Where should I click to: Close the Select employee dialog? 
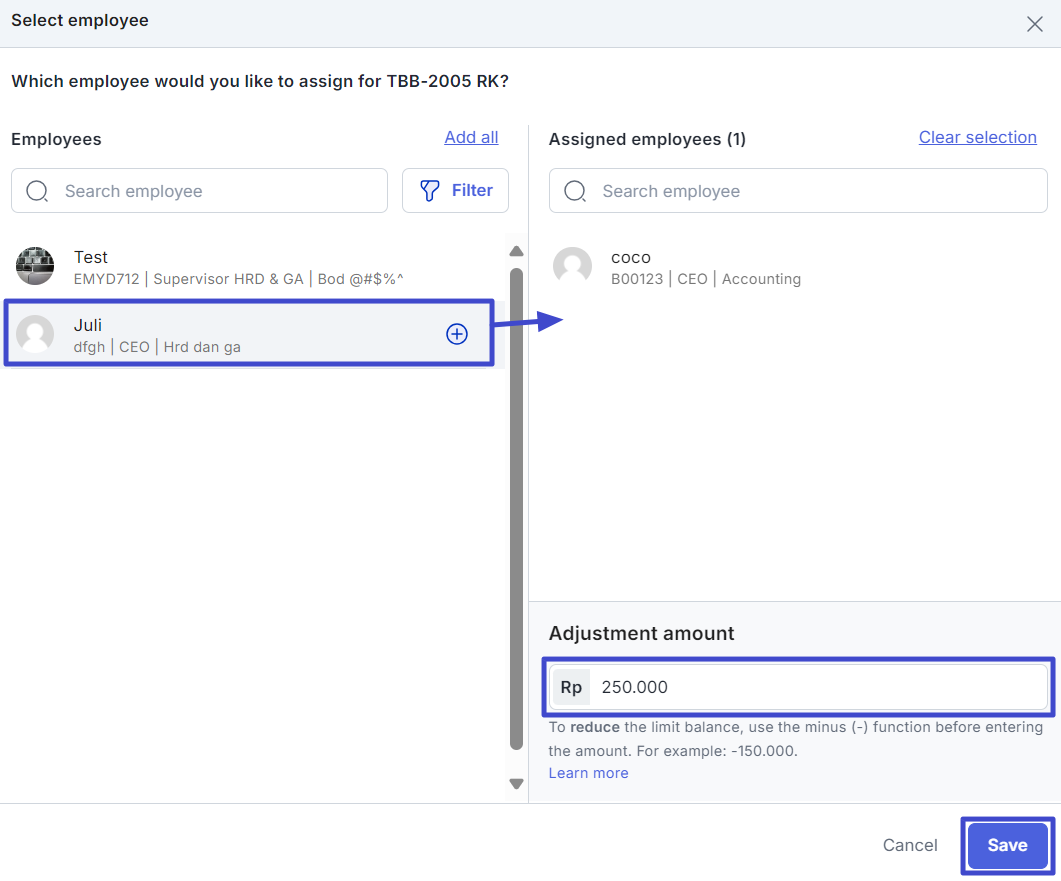[x=1034, y=24]
